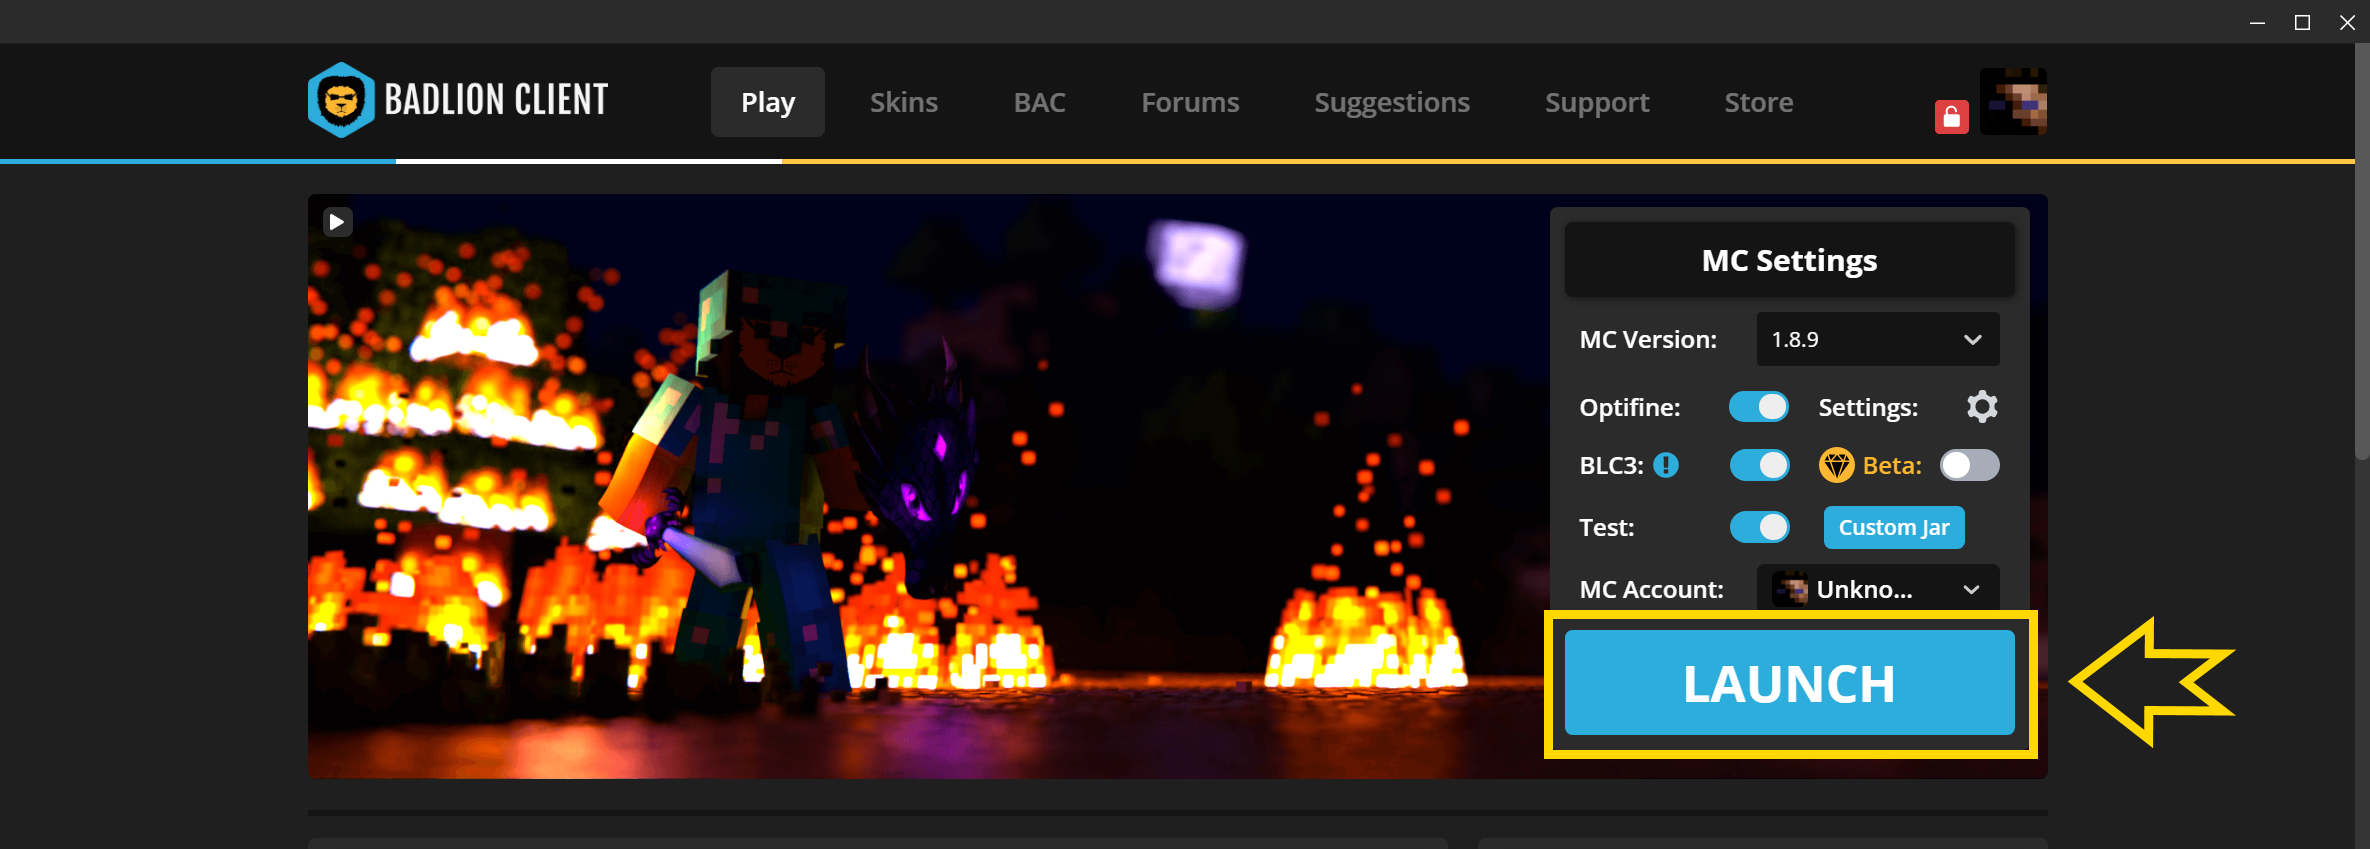This screenshot has height=849, width=2370.
Task: Play the banner video
Action: pyautogui.click(x=337, y=222)
